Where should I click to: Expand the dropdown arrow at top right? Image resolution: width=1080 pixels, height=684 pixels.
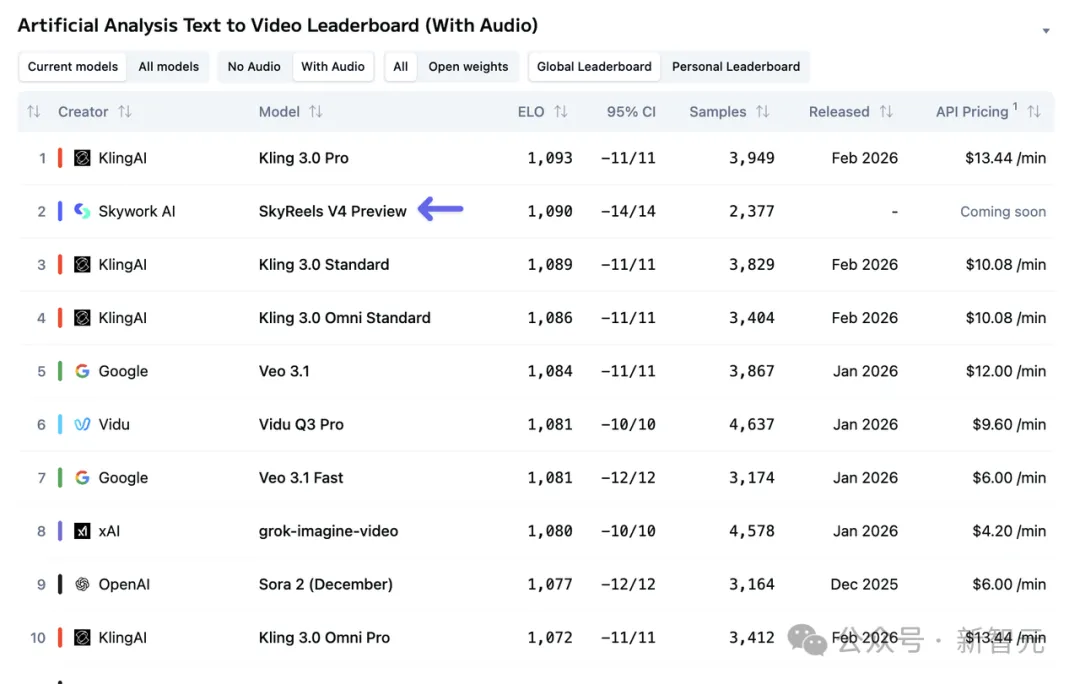[1046, 31]
